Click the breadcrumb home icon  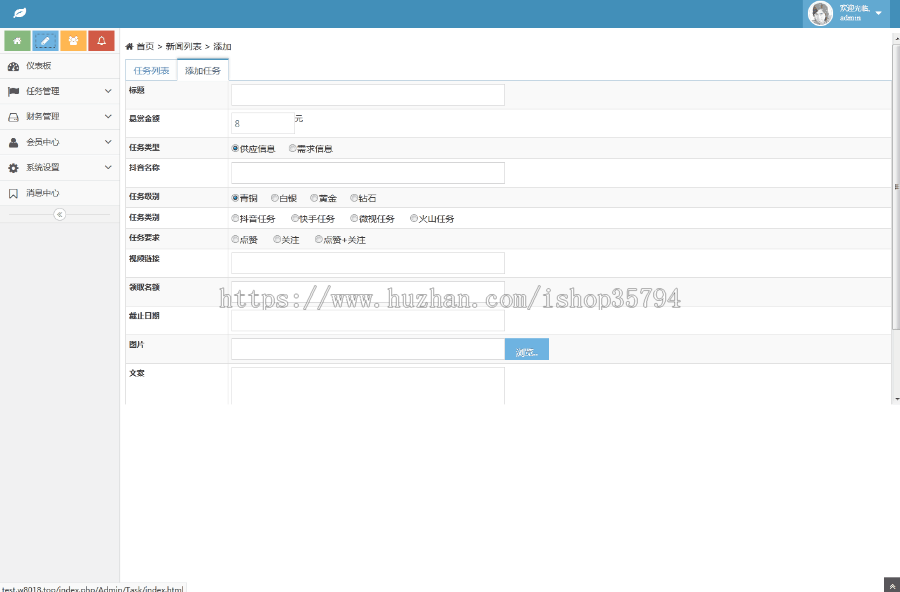pos(129,47)
